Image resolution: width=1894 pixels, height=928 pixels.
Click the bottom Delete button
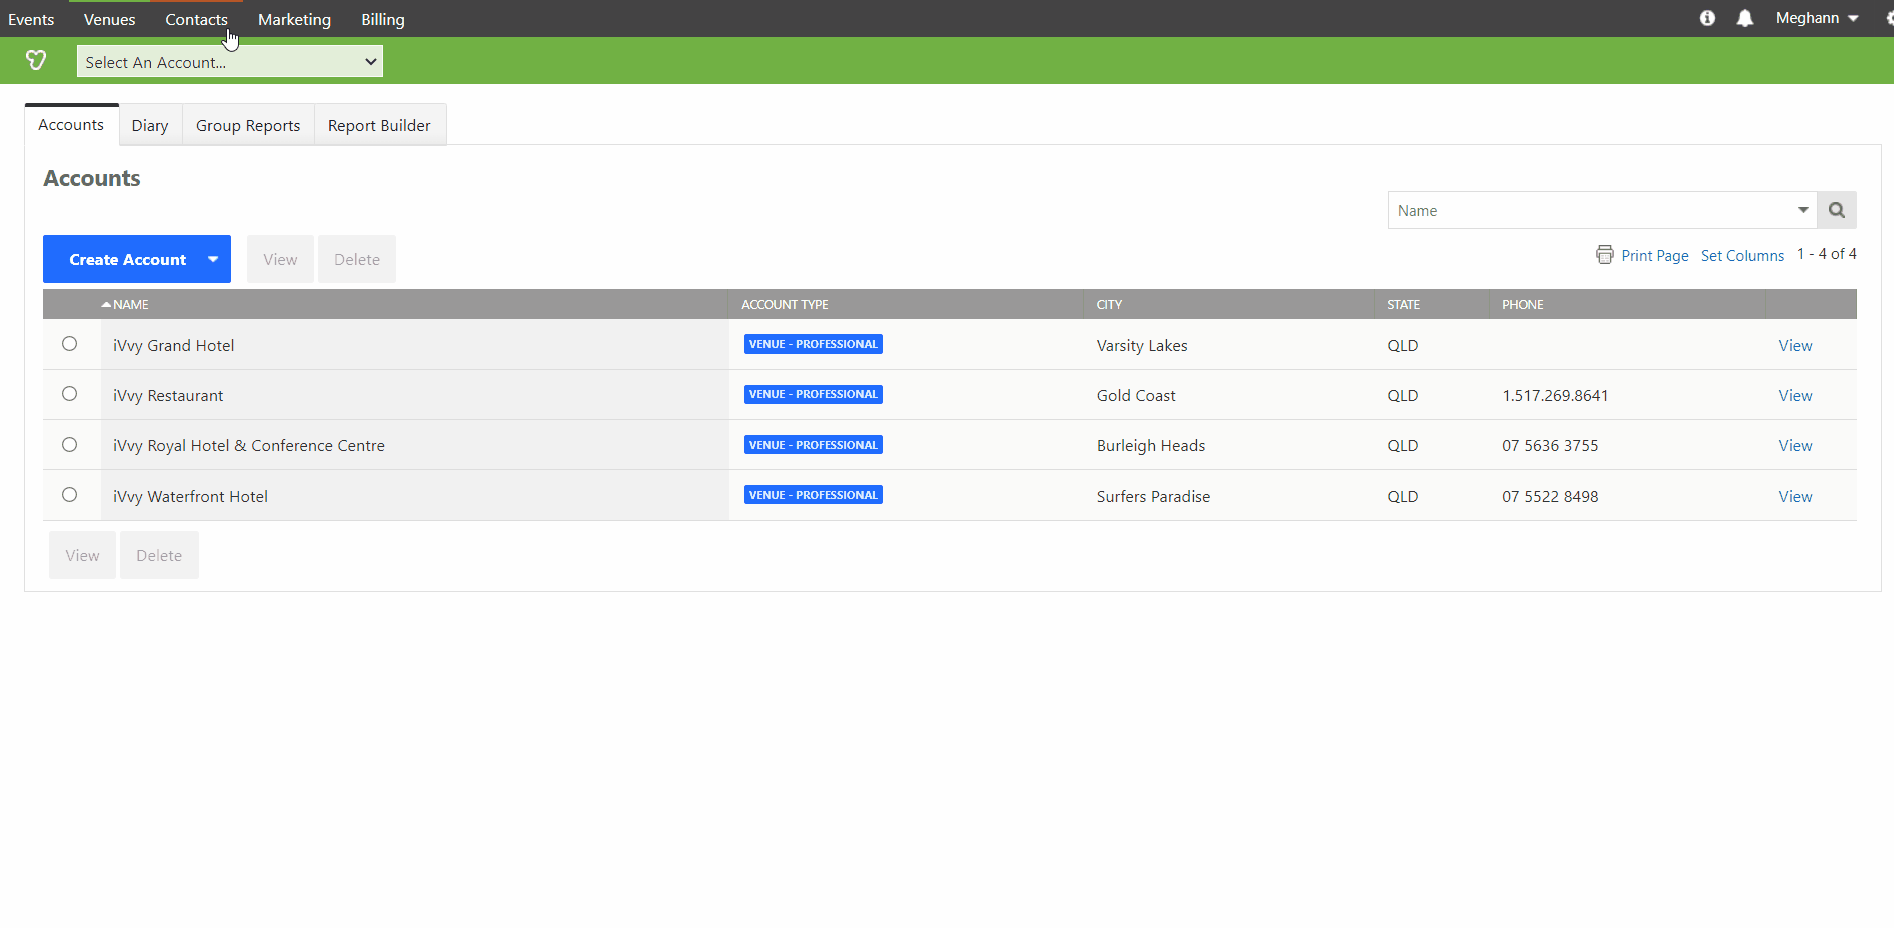coord(159,555)
